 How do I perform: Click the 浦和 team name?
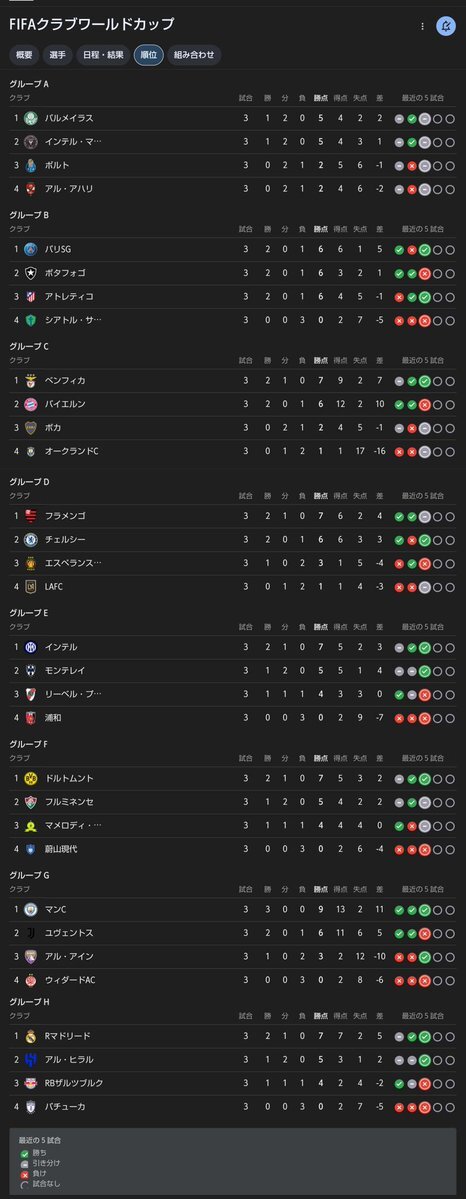pyautogui.click(x=54, y=717)
